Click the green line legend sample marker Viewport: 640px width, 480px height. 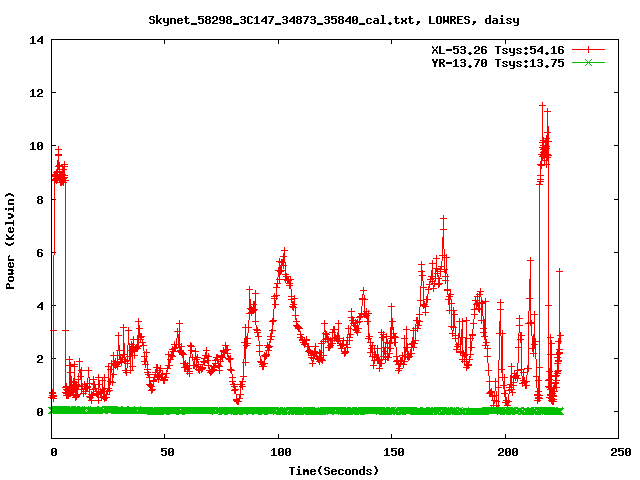[588, 62]
